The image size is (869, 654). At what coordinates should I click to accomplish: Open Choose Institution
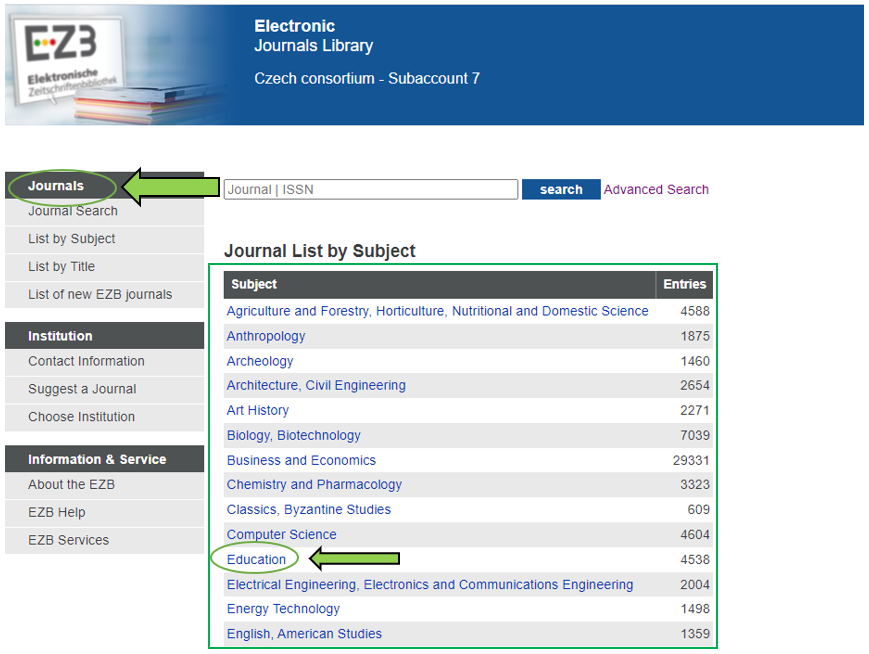click(x=81, y=417)
